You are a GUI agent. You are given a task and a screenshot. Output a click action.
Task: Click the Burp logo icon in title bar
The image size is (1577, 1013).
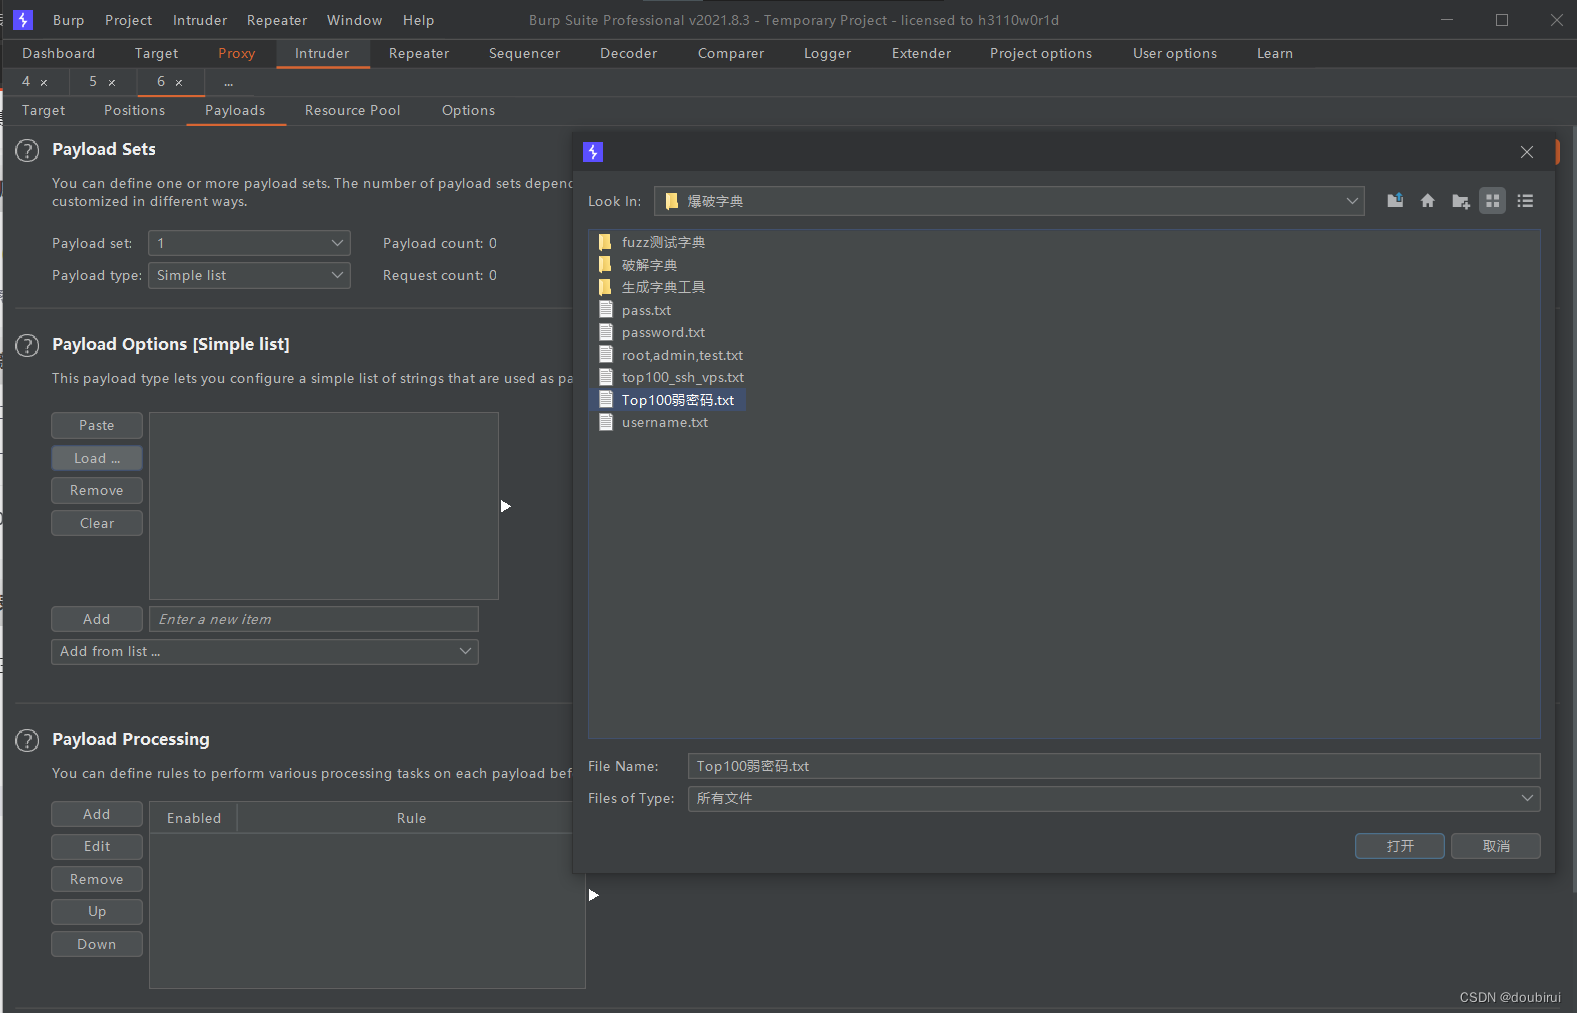click(x=23, y=20)
